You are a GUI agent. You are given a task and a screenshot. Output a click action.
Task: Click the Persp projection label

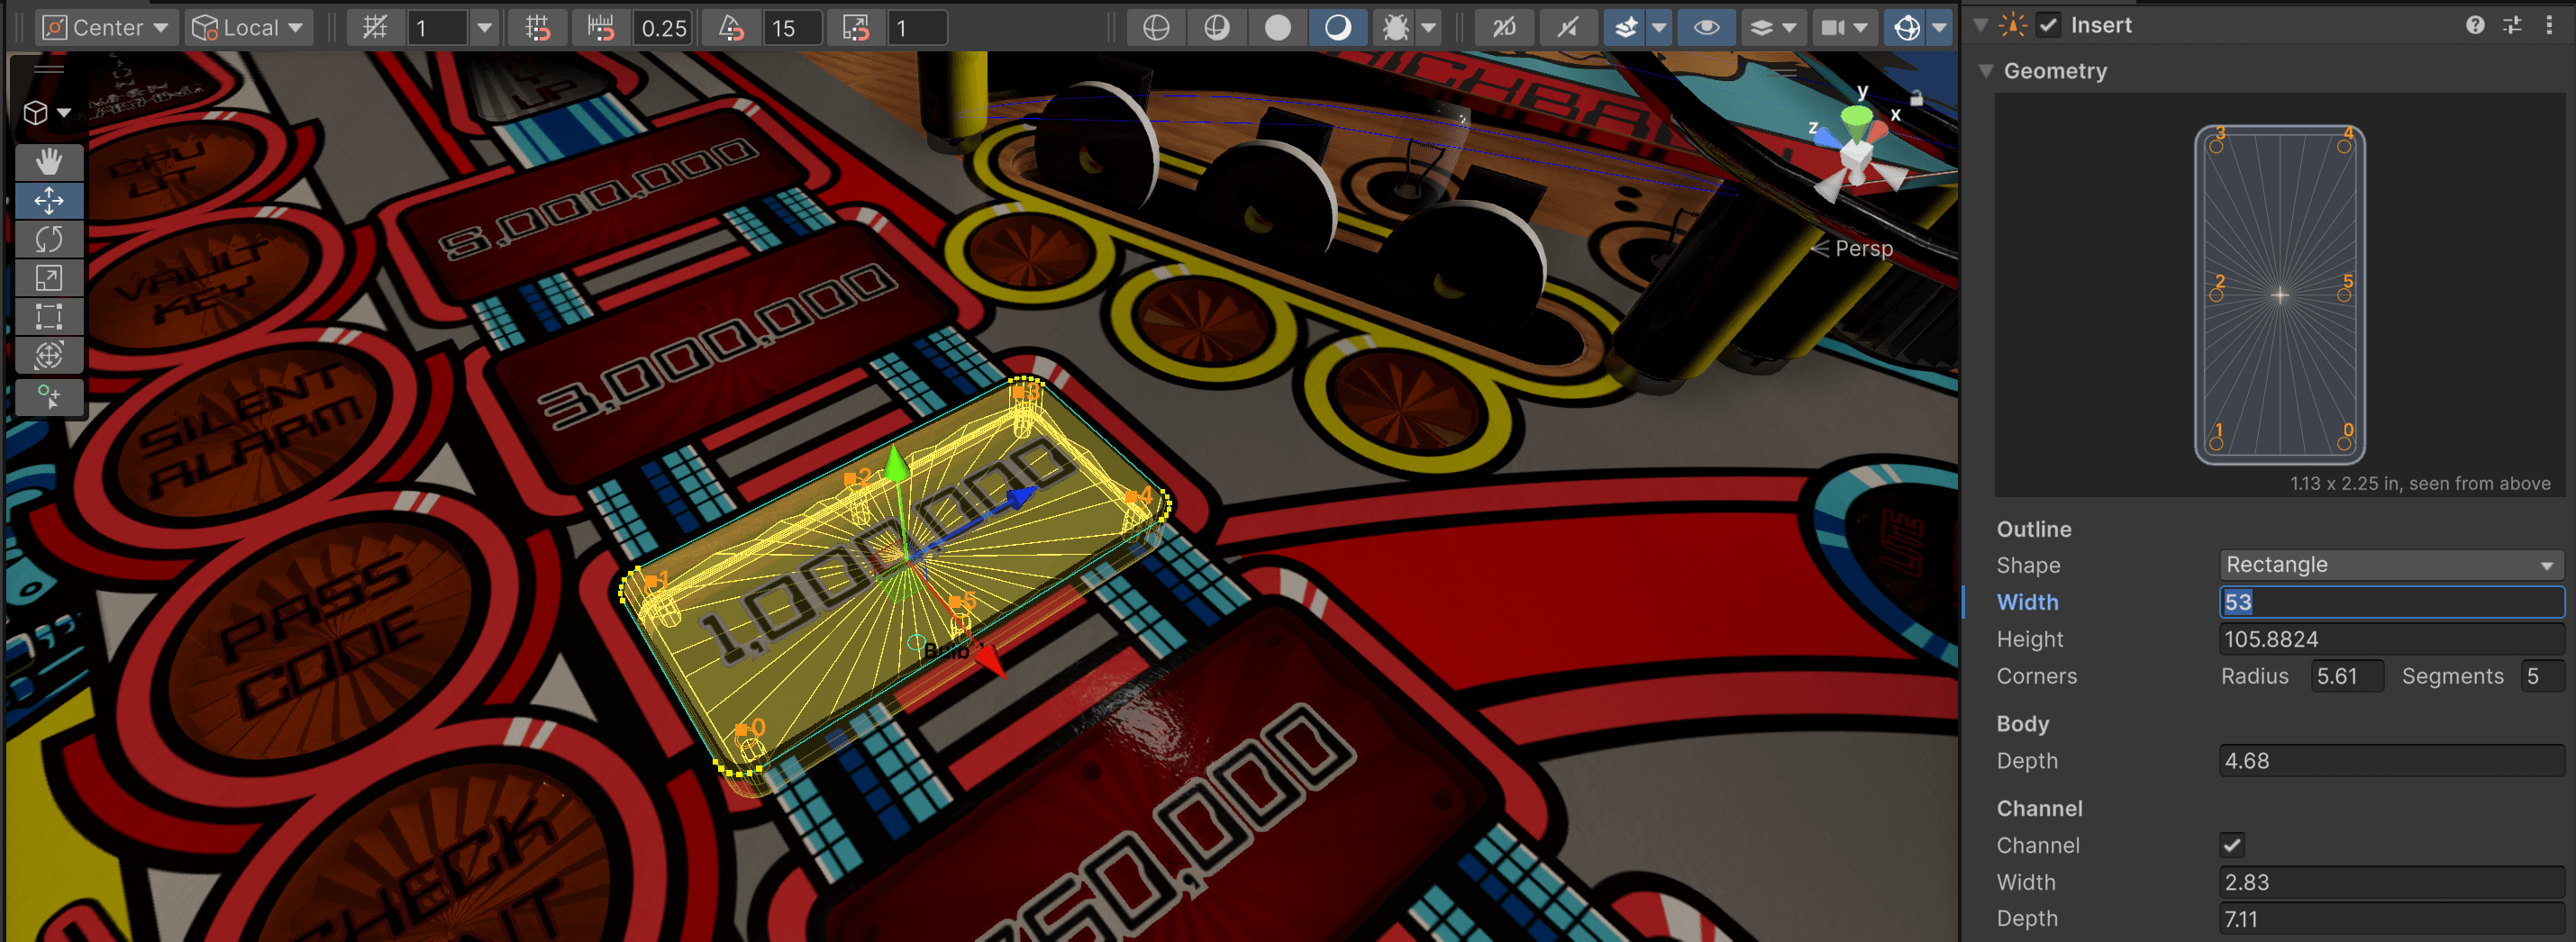pos(1863,249)
